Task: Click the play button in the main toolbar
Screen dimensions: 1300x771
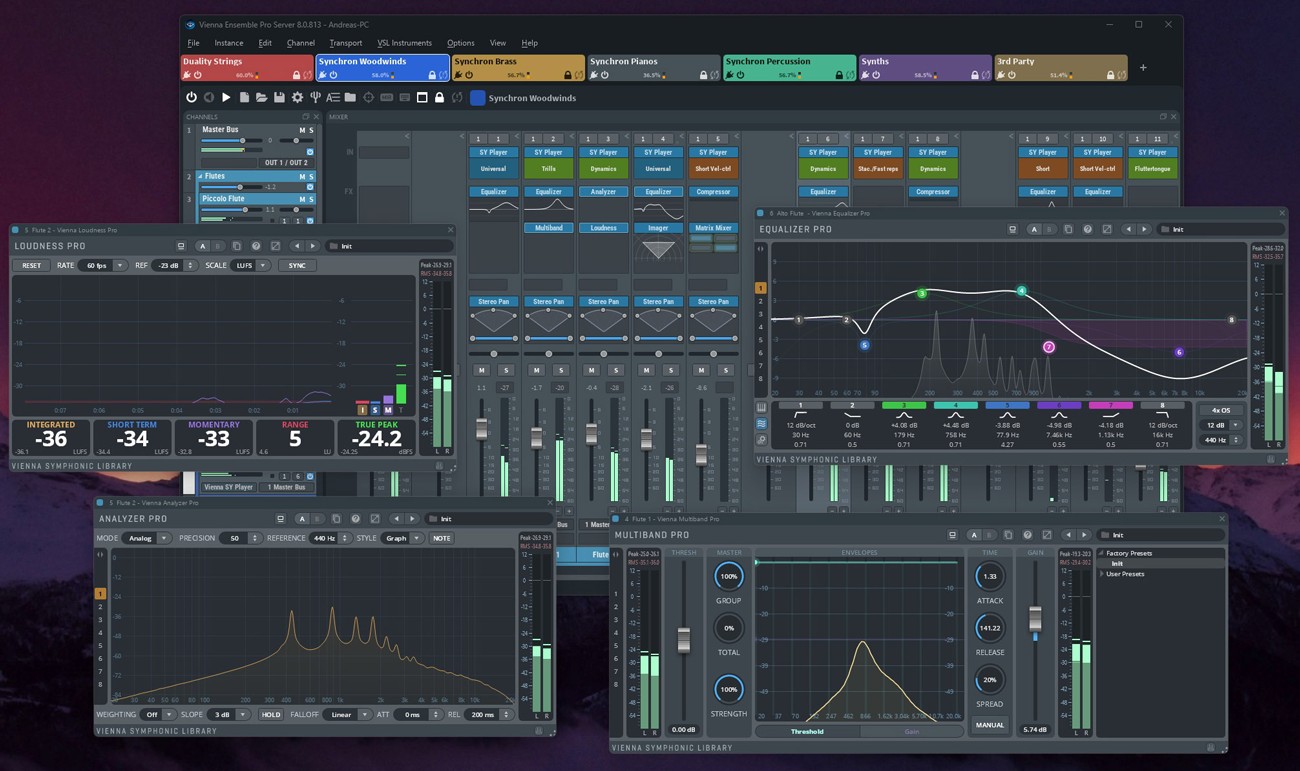Action: click(x=226, y=98)
